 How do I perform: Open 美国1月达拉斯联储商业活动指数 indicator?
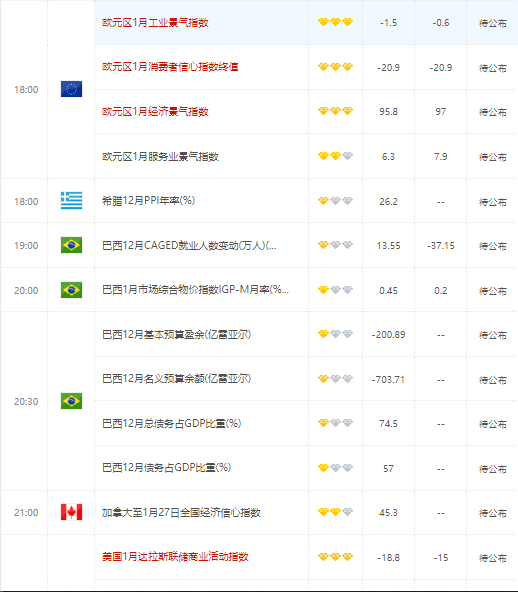pos(175,557)
